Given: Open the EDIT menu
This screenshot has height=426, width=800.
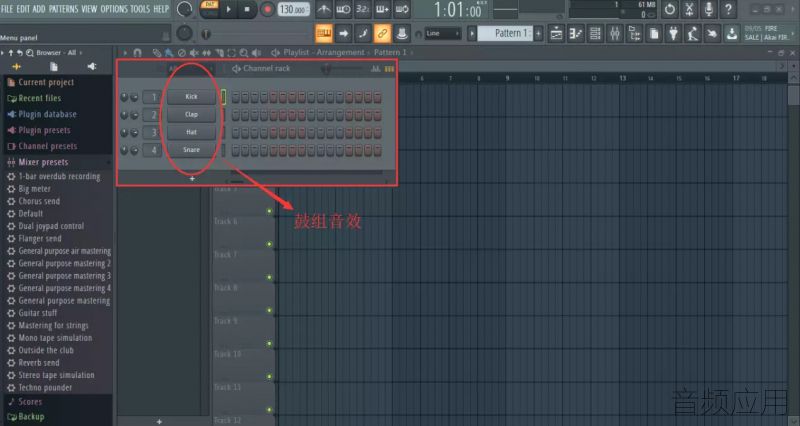Looking at the screenshot, I should [23, 9].
